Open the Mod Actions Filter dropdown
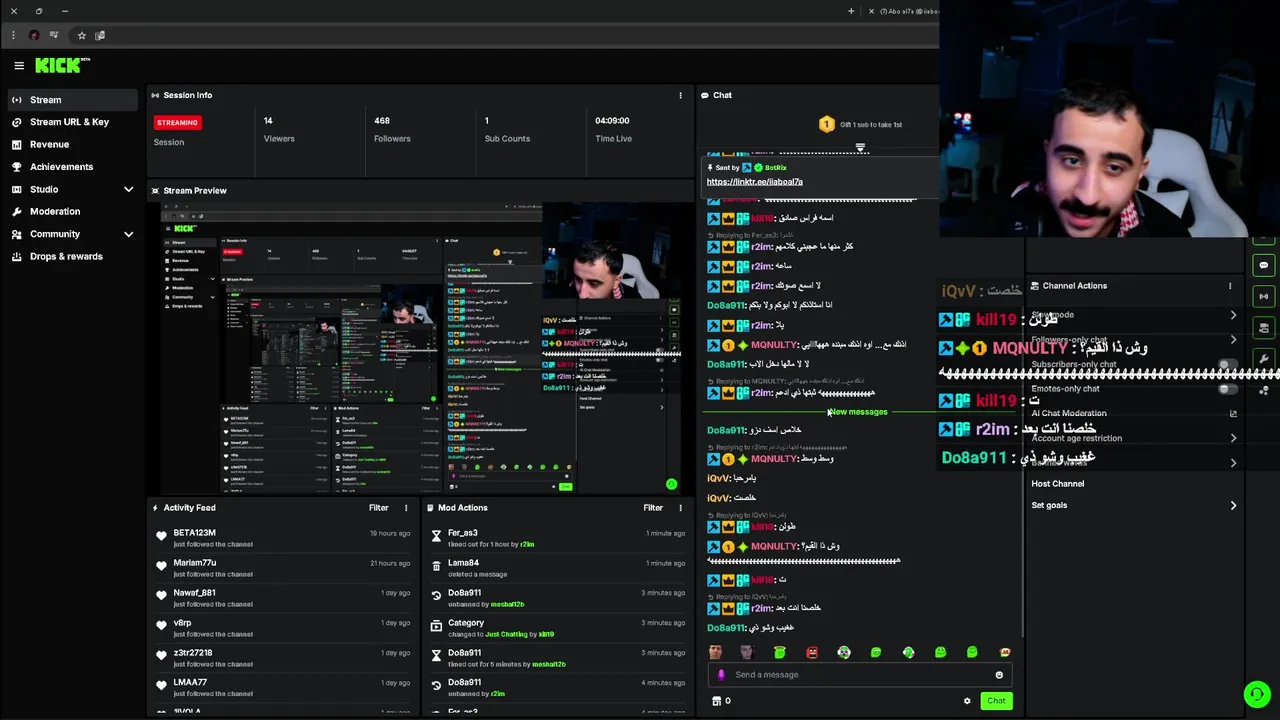This screenshot has width=1280, height=720. pyautogui.click(x=653, y=508)
